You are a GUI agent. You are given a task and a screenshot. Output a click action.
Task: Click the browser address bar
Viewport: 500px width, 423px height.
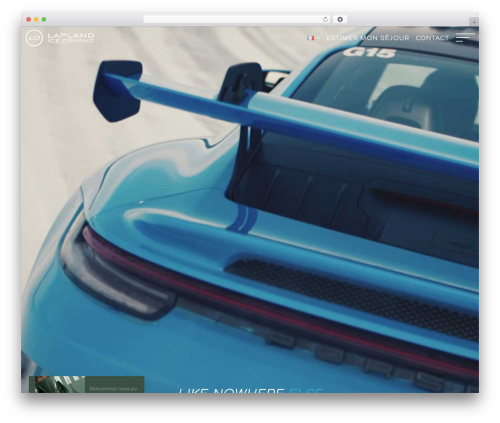[237, 20]
